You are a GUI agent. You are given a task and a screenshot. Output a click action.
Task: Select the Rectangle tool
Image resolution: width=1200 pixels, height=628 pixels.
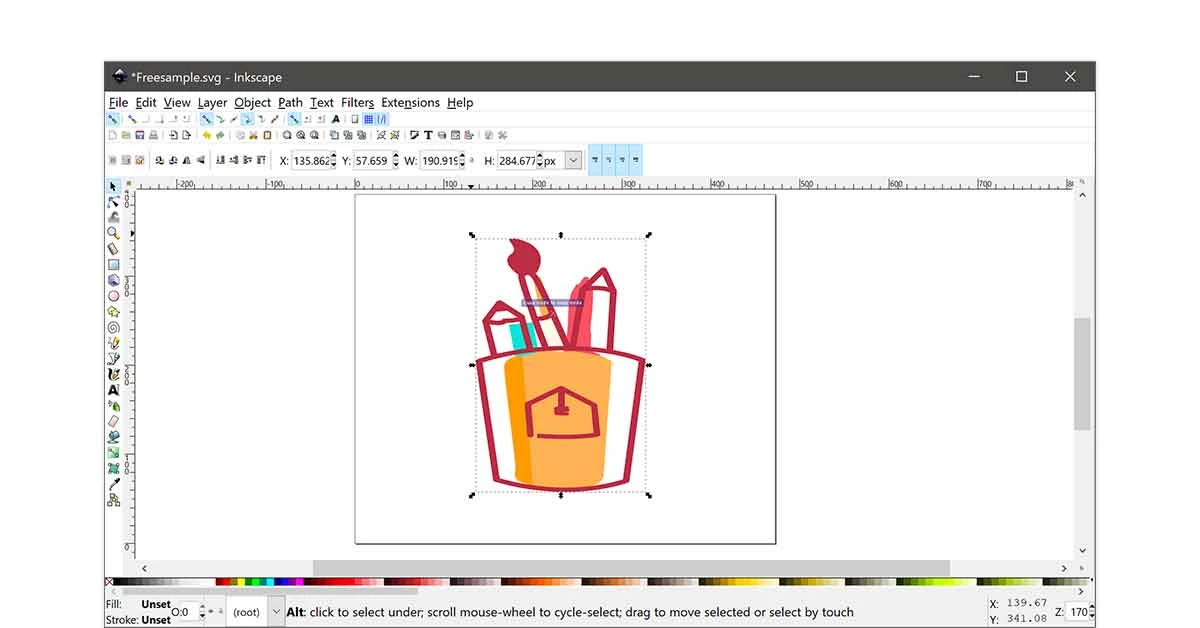113,264
